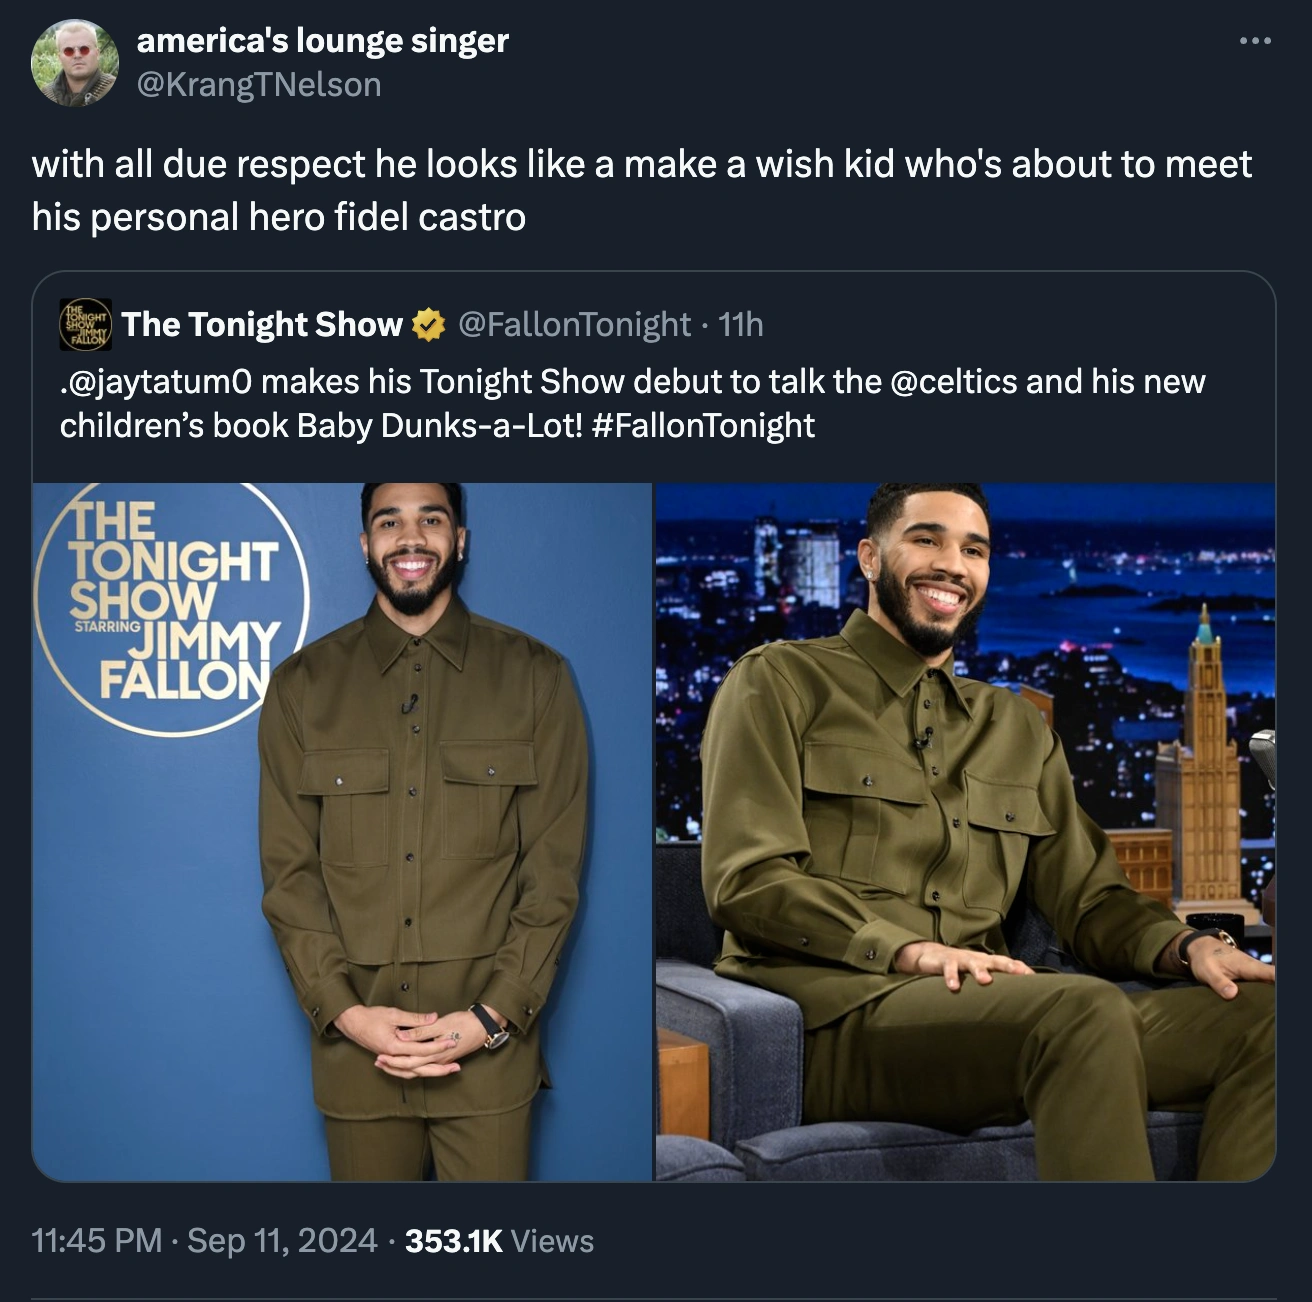Click the 353.1K Views count

point(499,1240)
